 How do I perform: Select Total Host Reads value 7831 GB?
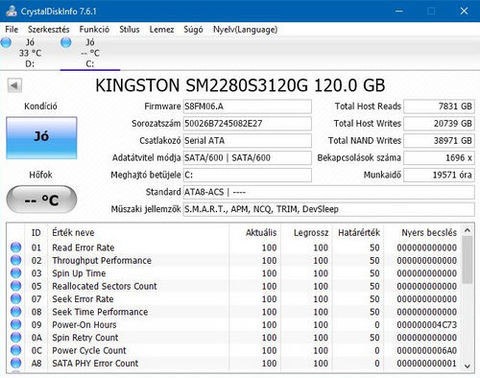(439, 106)
